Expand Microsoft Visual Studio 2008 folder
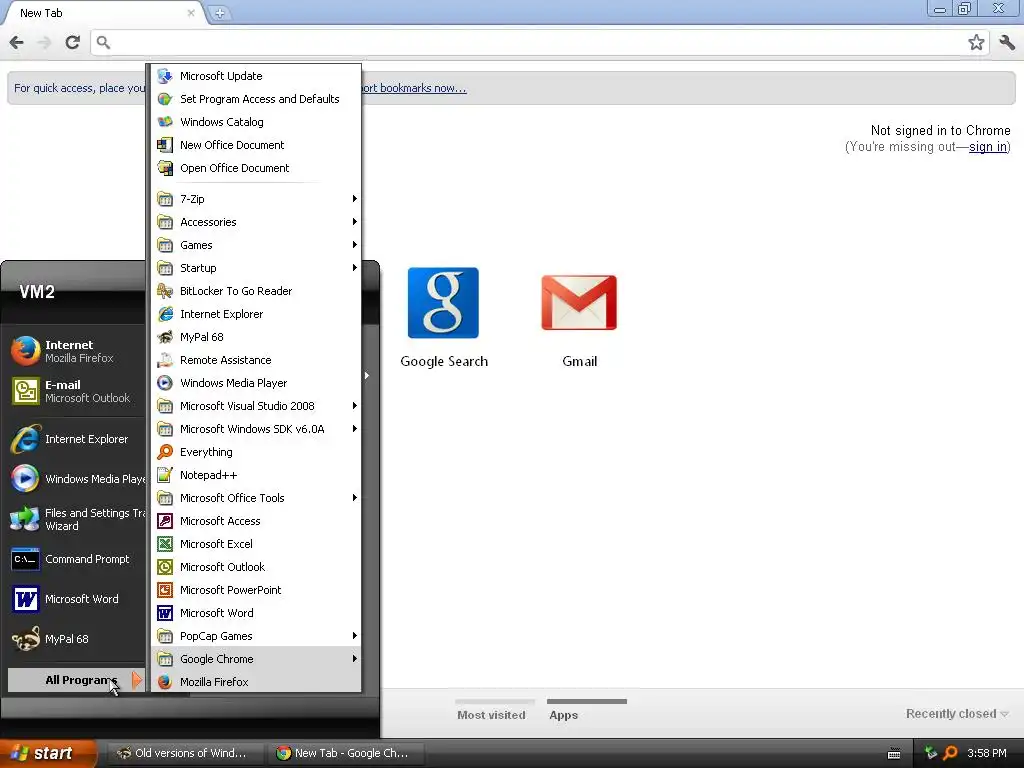 (x=256, y=406)
